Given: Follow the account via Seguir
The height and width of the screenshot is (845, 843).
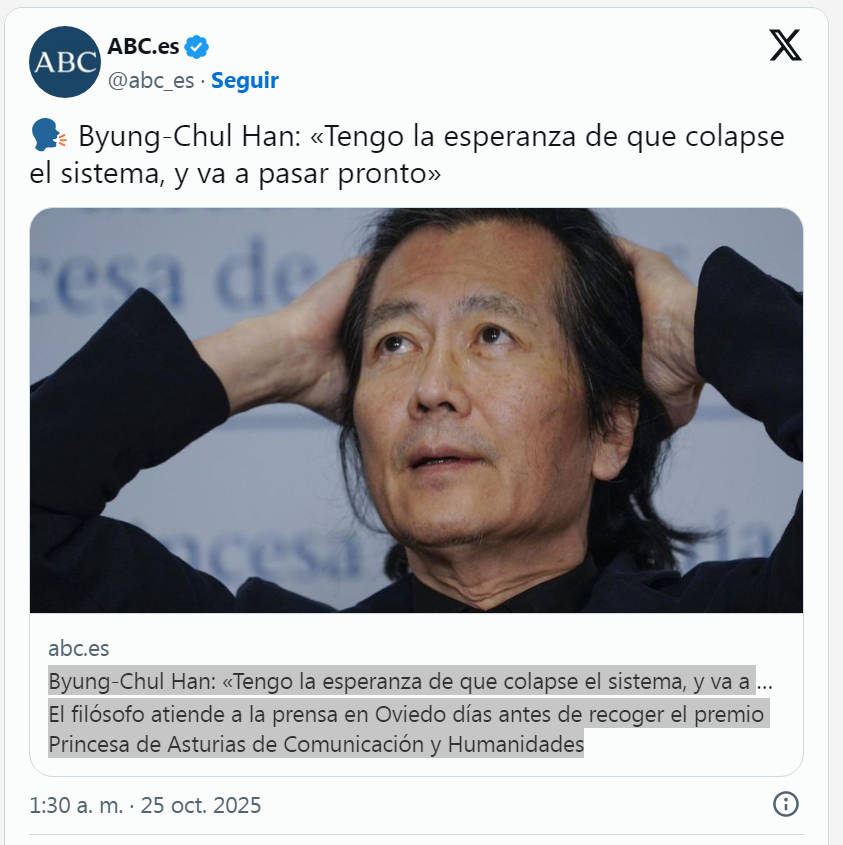Looking at the screenshot, I should (x=245, y=80).
